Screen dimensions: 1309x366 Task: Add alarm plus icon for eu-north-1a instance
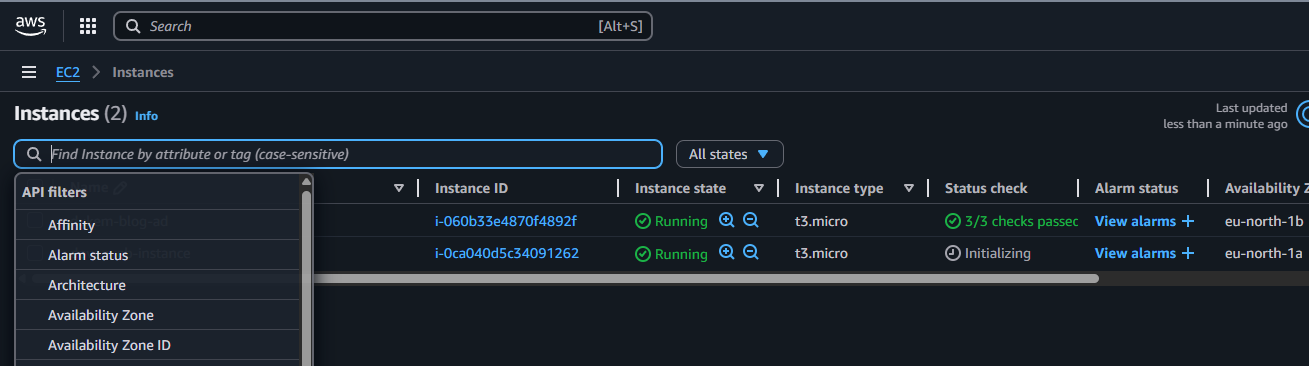[1188, 253]
